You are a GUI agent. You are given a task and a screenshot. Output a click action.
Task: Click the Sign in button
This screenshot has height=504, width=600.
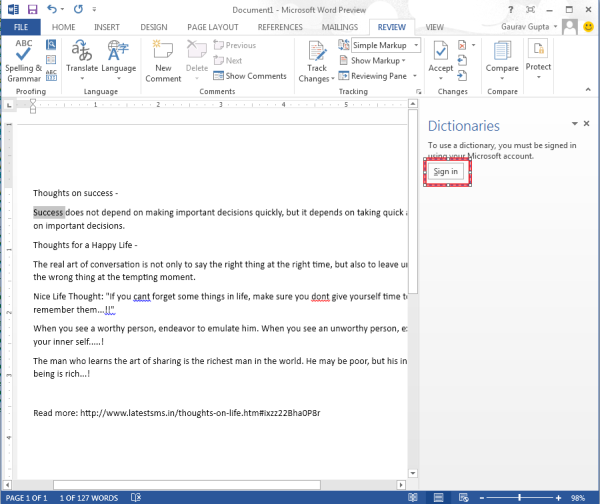coord(446,172)
